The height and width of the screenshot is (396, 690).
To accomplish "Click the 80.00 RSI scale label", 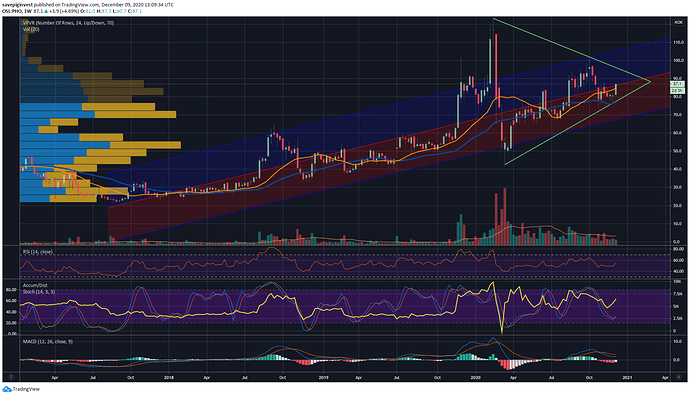I will click(x=678, y=249).
